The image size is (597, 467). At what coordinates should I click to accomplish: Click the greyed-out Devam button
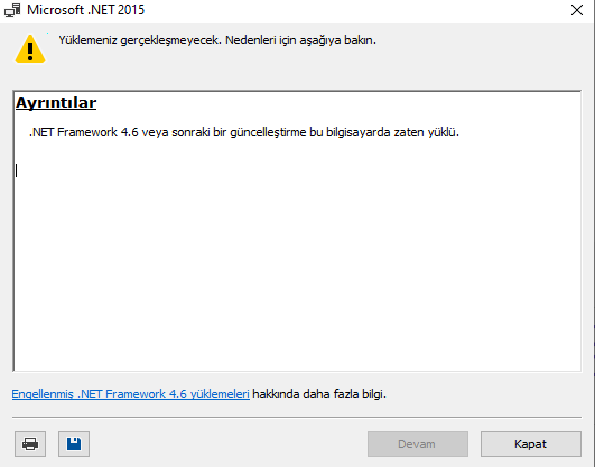pyautogui.click(x=418, y=444)
